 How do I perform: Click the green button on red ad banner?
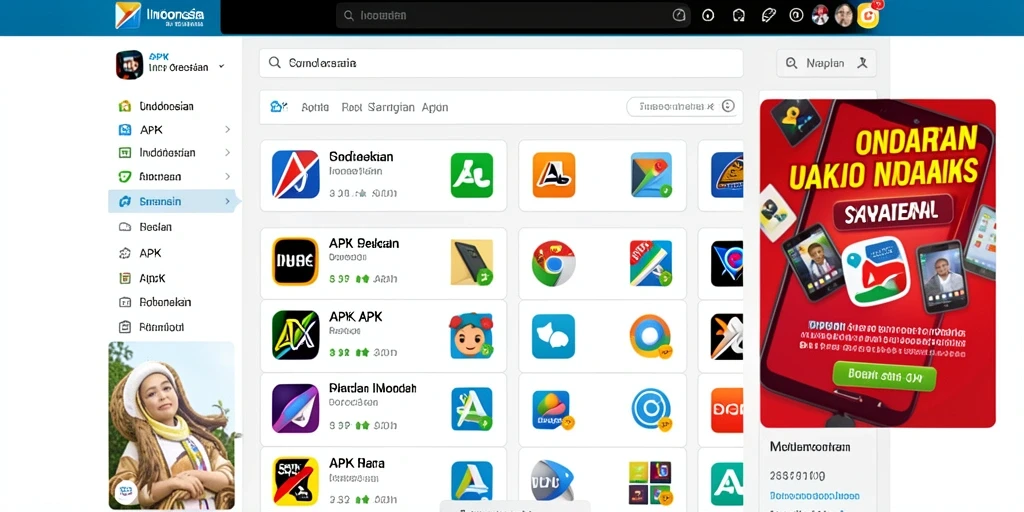884,376
